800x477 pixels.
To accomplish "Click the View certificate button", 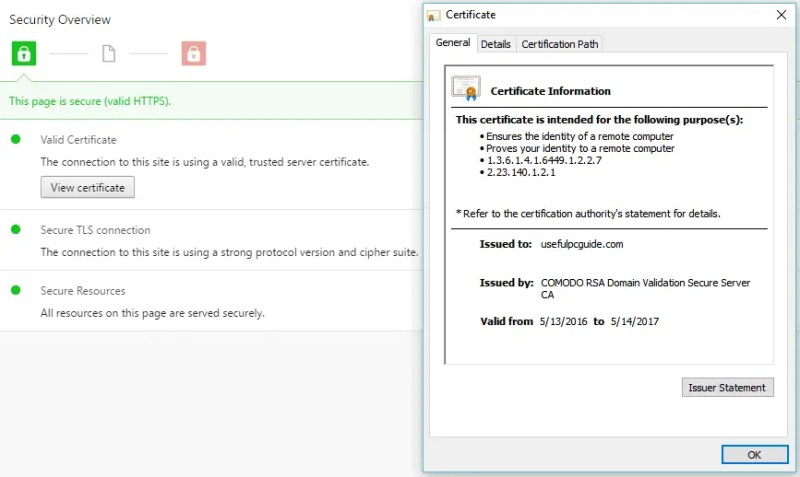I will pos(88,187).
